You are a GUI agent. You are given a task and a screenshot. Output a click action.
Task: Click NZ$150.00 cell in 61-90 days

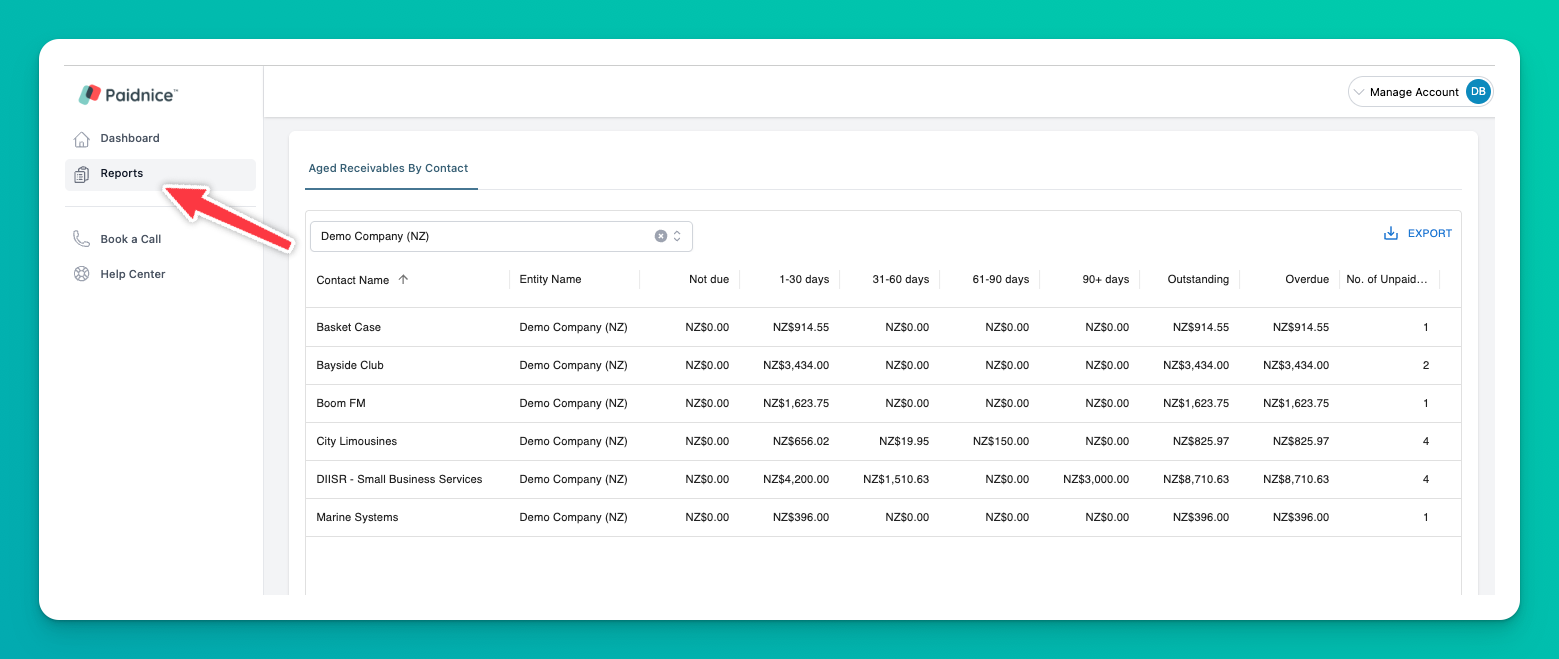point(1001,441)
